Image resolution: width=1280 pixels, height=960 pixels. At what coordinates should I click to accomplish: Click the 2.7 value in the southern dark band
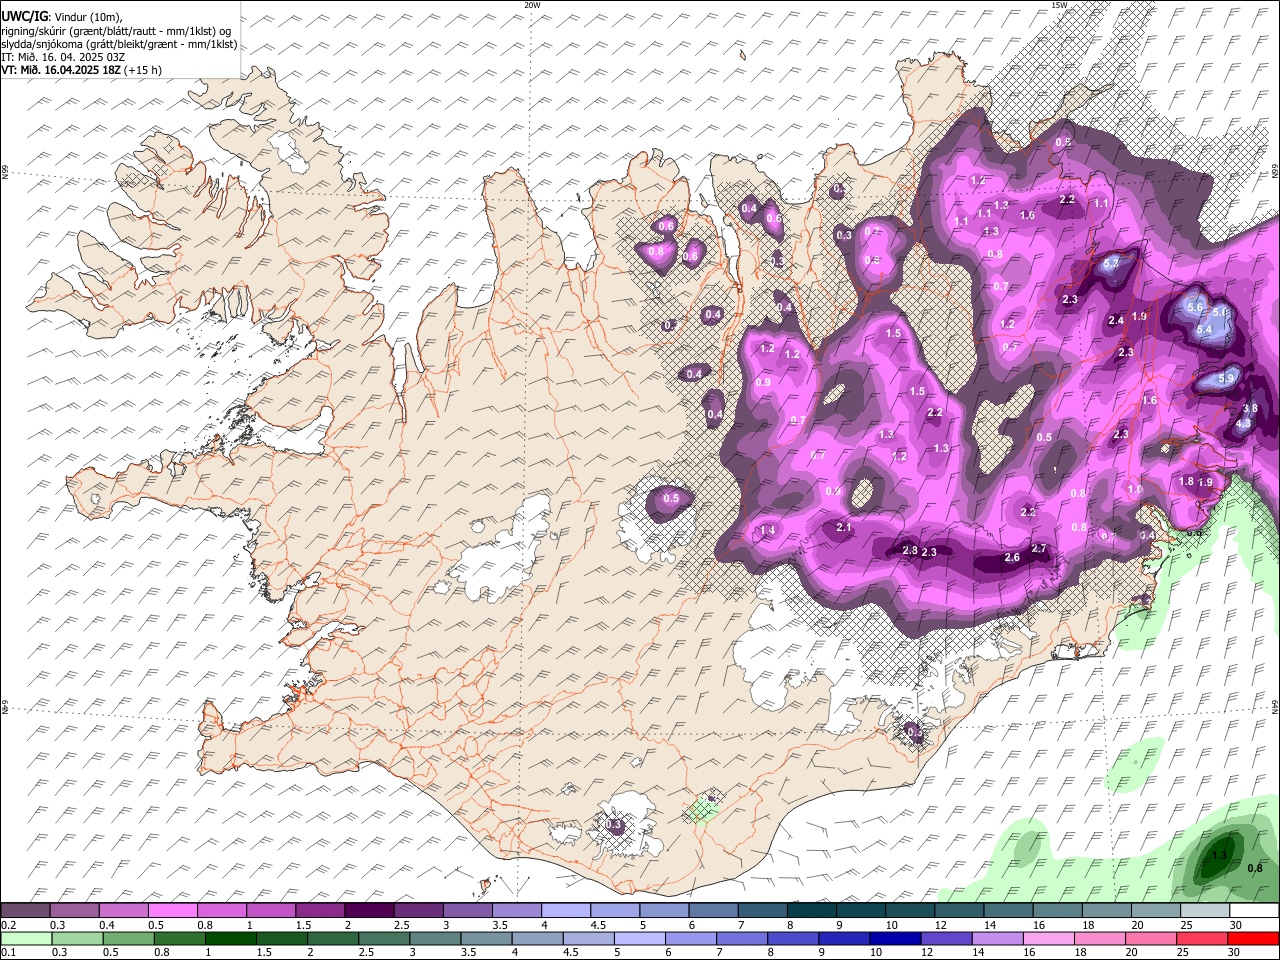pyautogui.click(x=1038, y=548)
